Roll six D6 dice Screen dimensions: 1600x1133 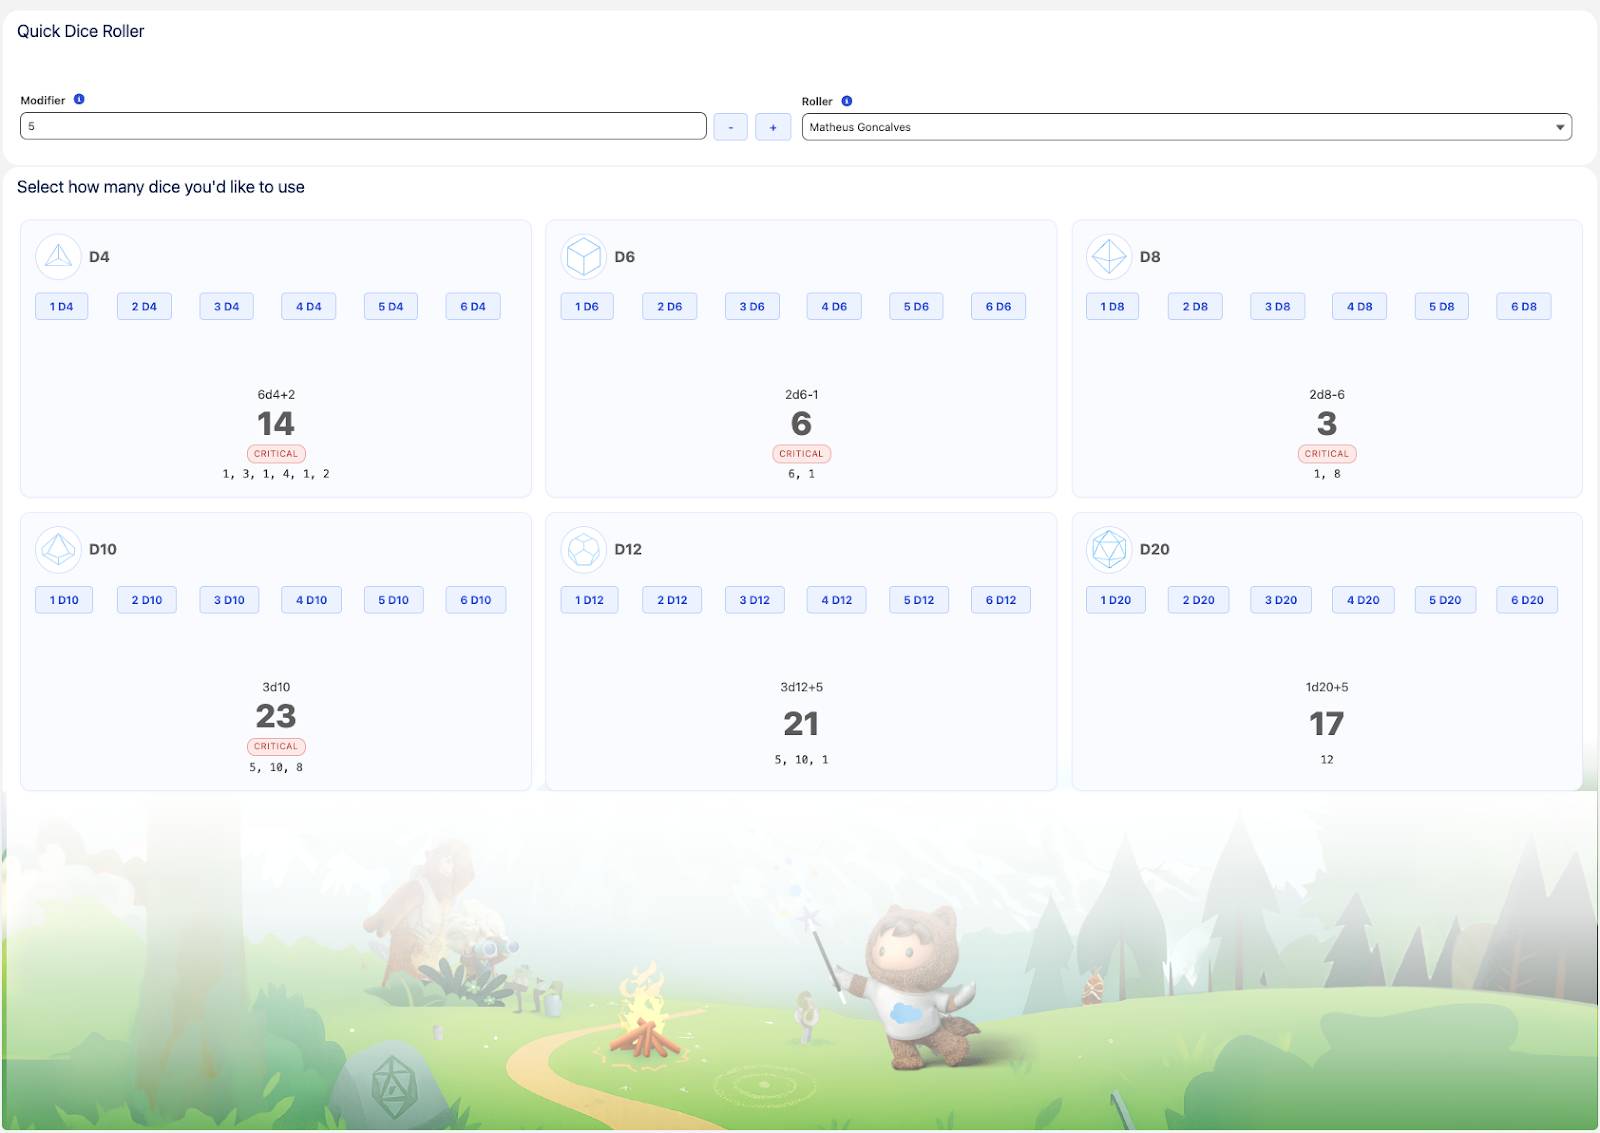click(x=998, y=306)
